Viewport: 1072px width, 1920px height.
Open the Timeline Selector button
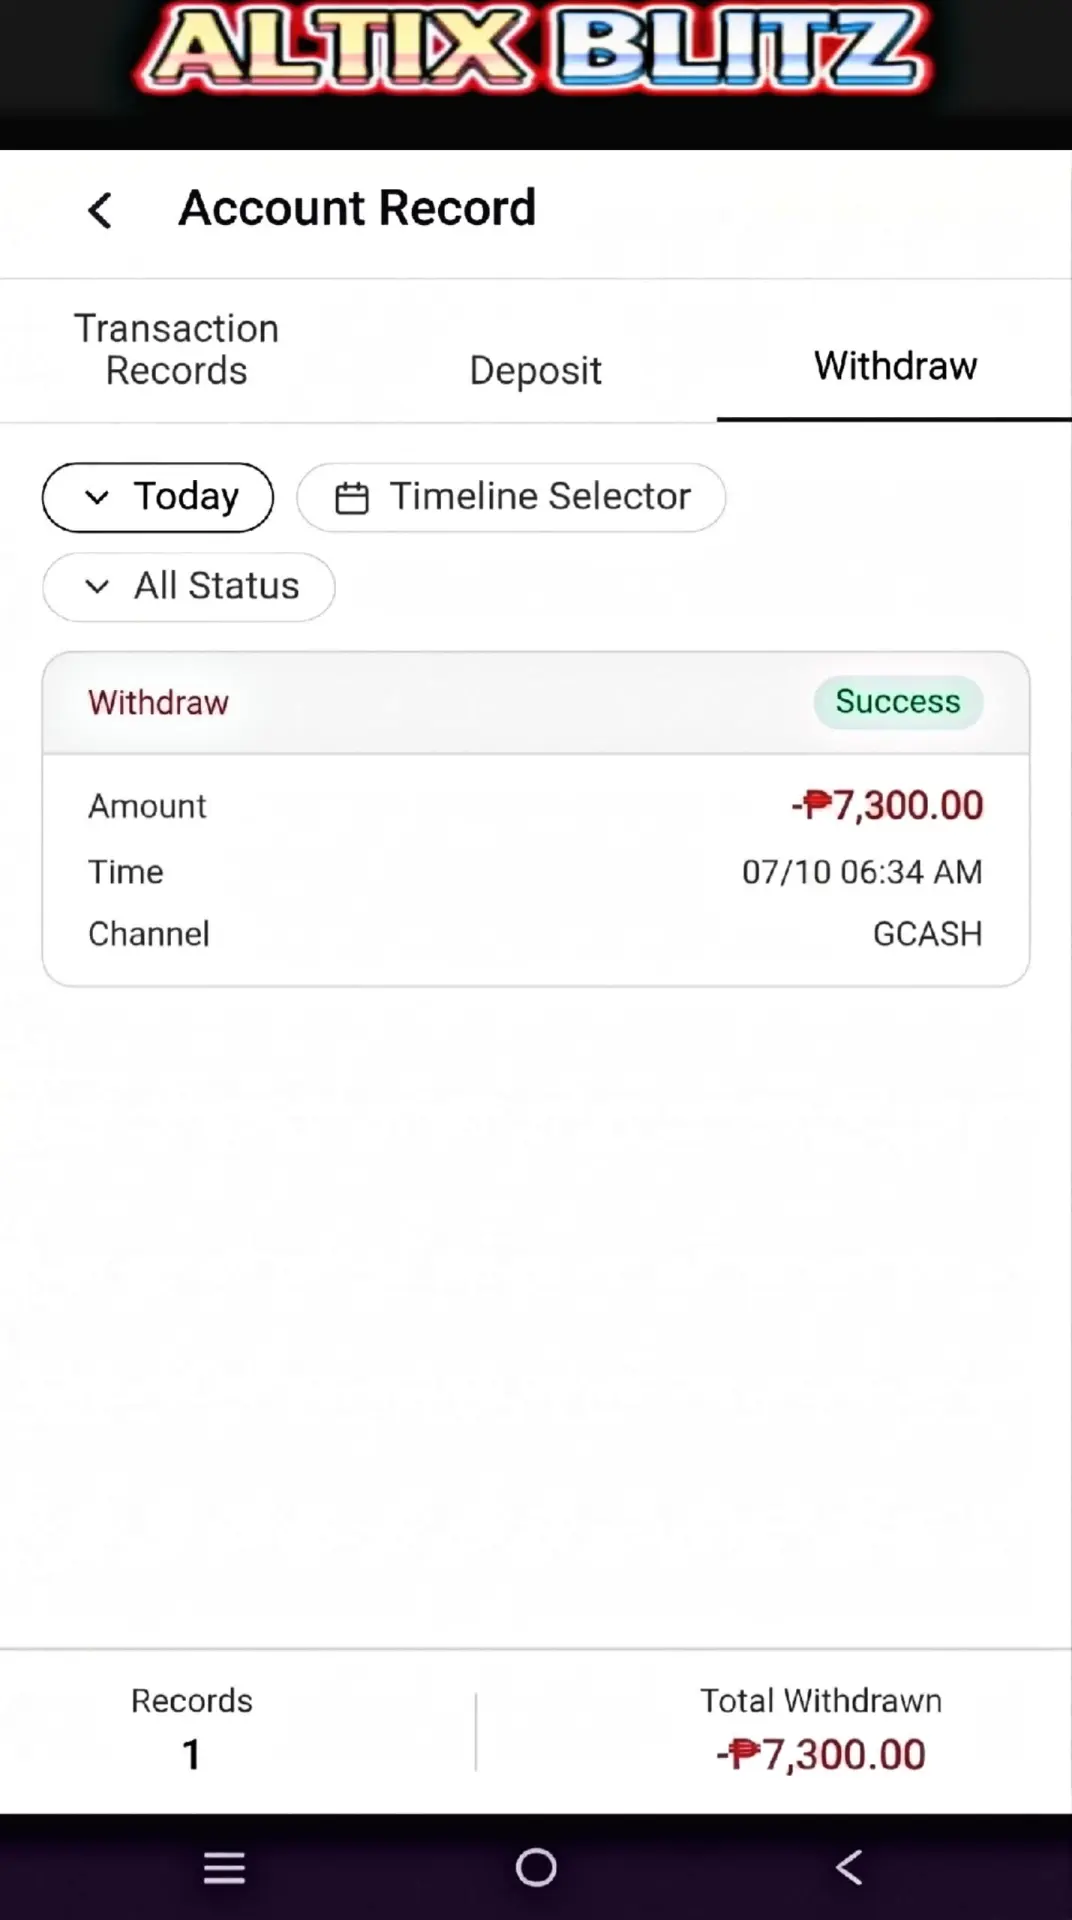pyautogui.click(x=511, y=497)
